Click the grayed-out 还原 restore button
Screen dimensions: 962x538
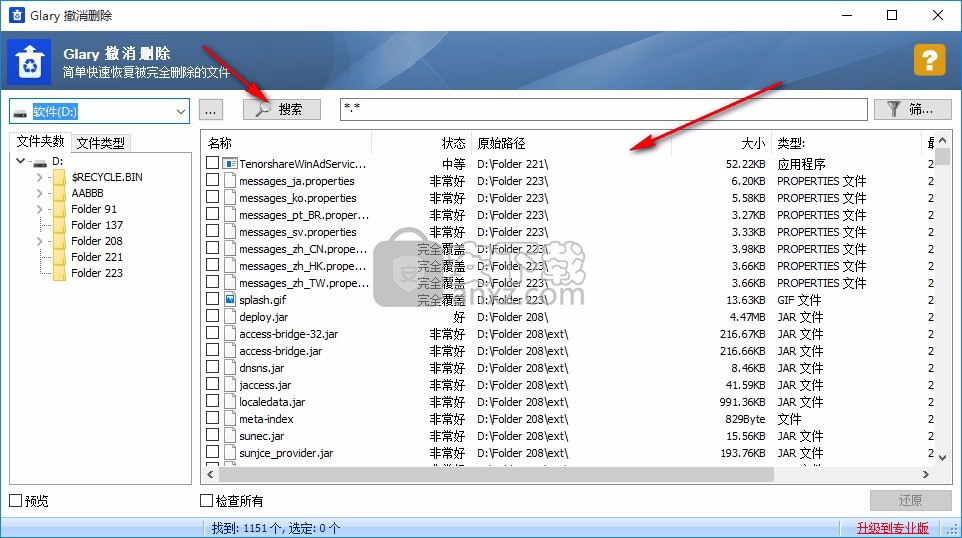click(x=910, y=501)
